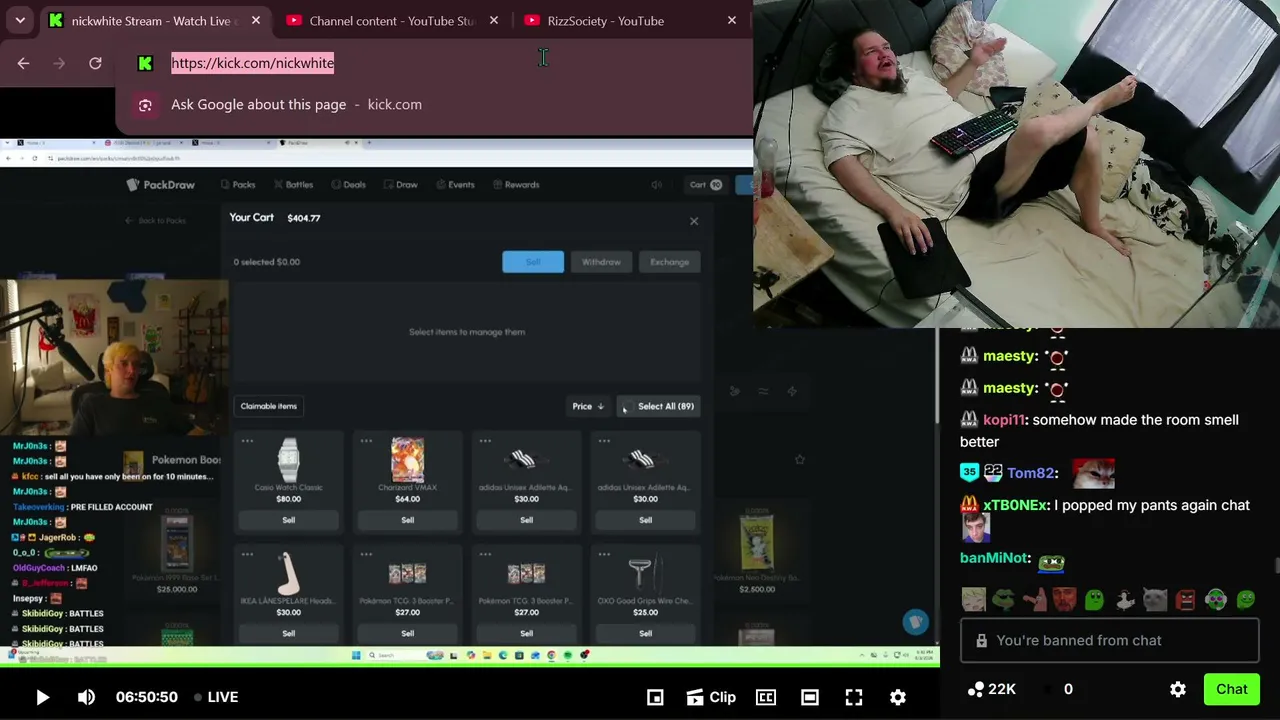
Task: Open the tab search dropdown arrow
Action: 20,20
